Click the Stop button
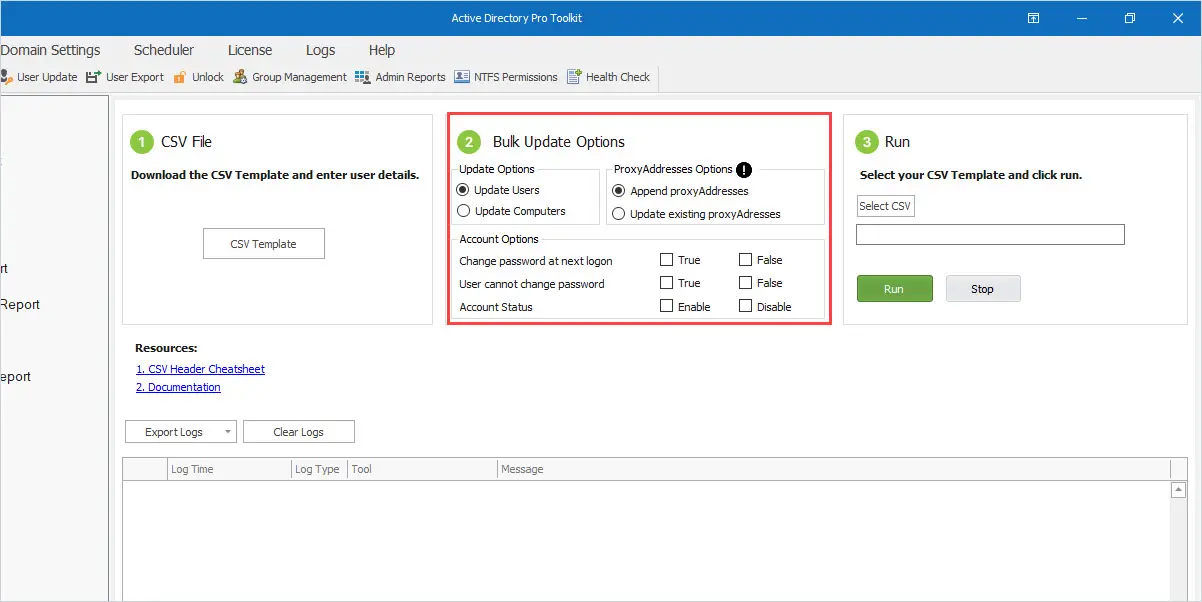1202x602 pixels. coord(983,289)
